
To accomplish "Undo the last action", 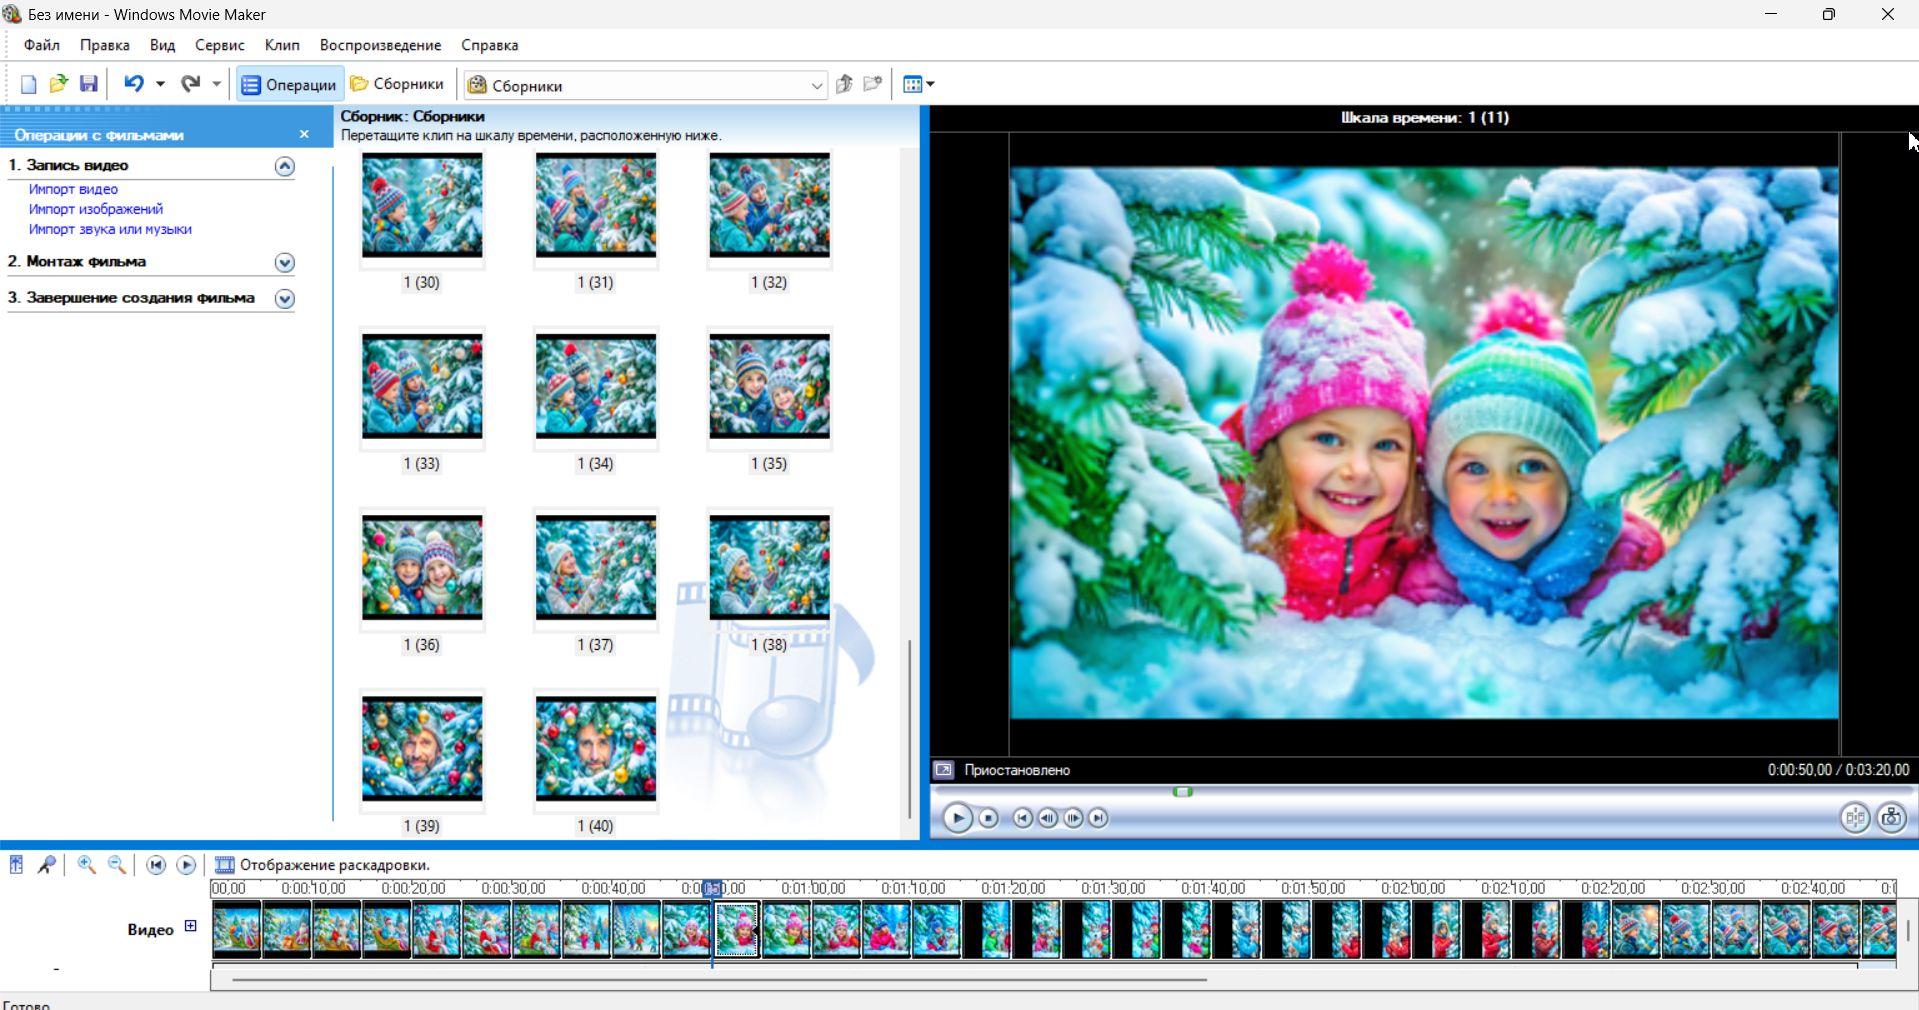I will pos(134,85).
